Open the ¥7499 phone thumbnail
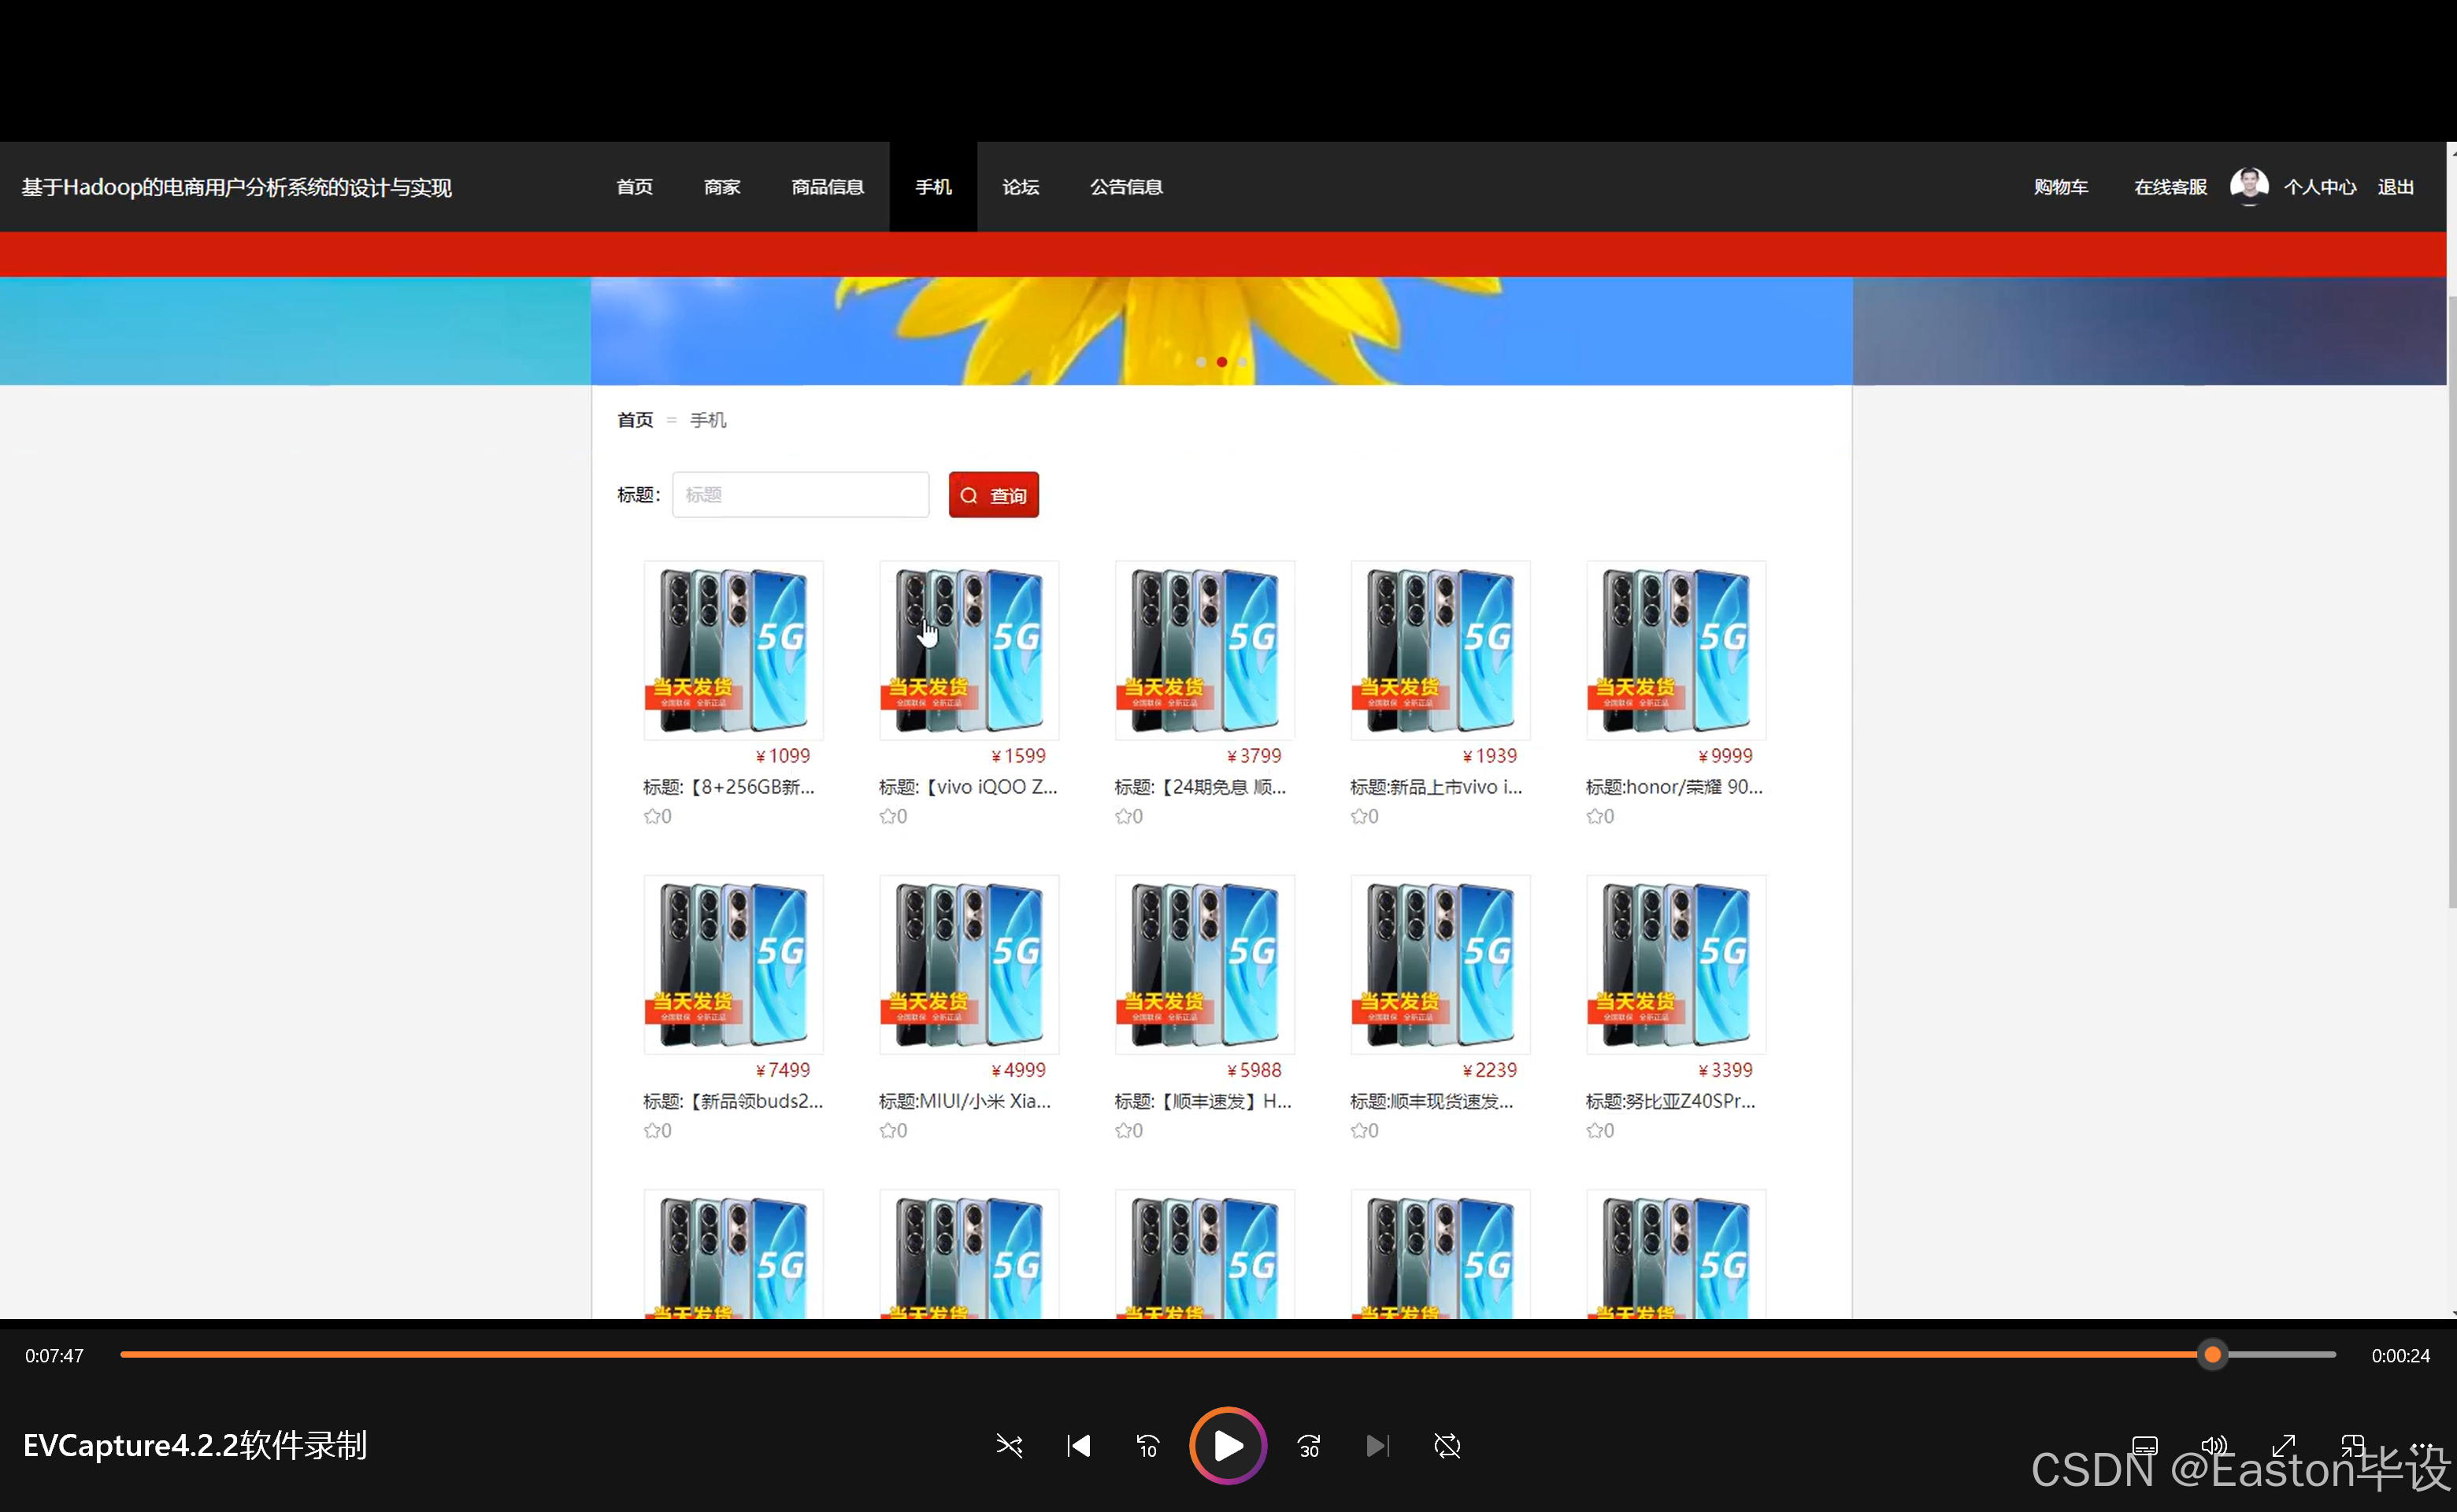Viewport: 2457px width, 1512px height. 733,964
